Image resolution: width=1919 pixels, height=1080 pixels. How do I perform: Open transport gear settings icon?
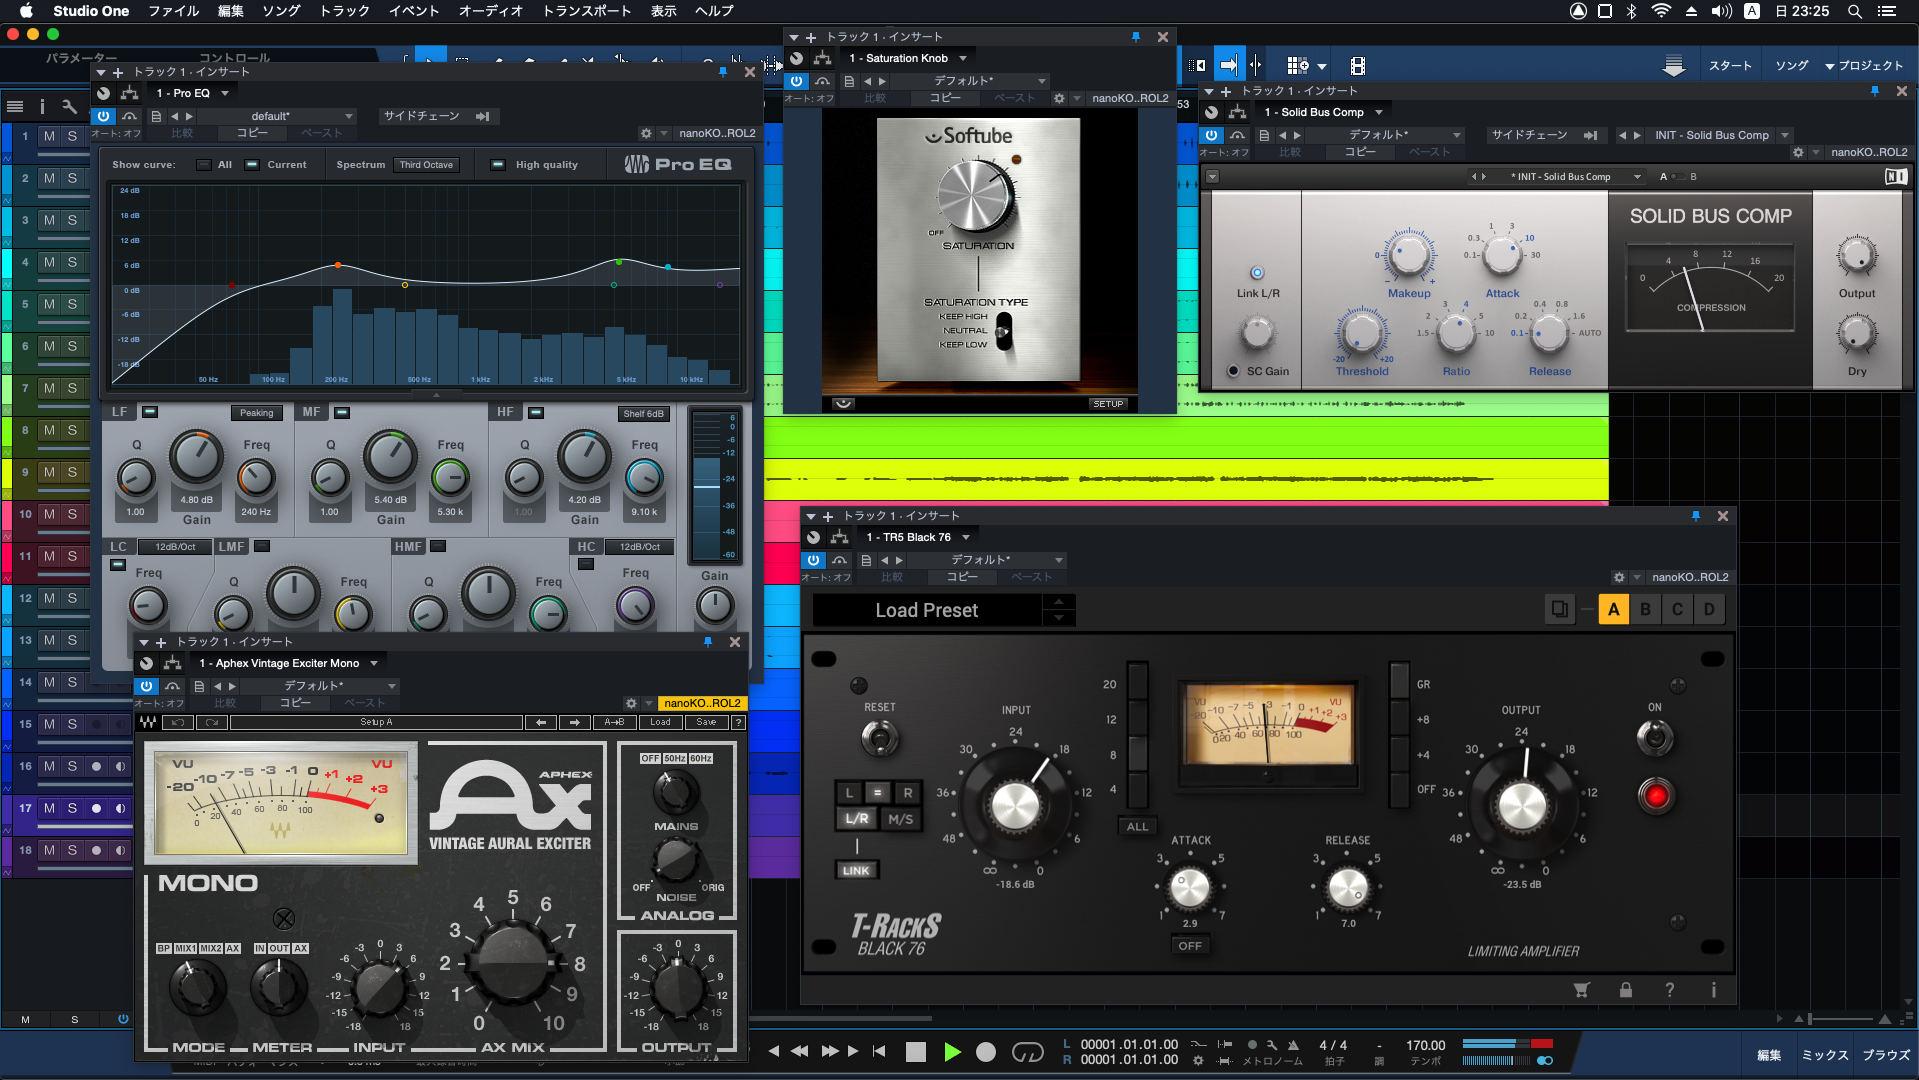[x=1198, y=1061]
